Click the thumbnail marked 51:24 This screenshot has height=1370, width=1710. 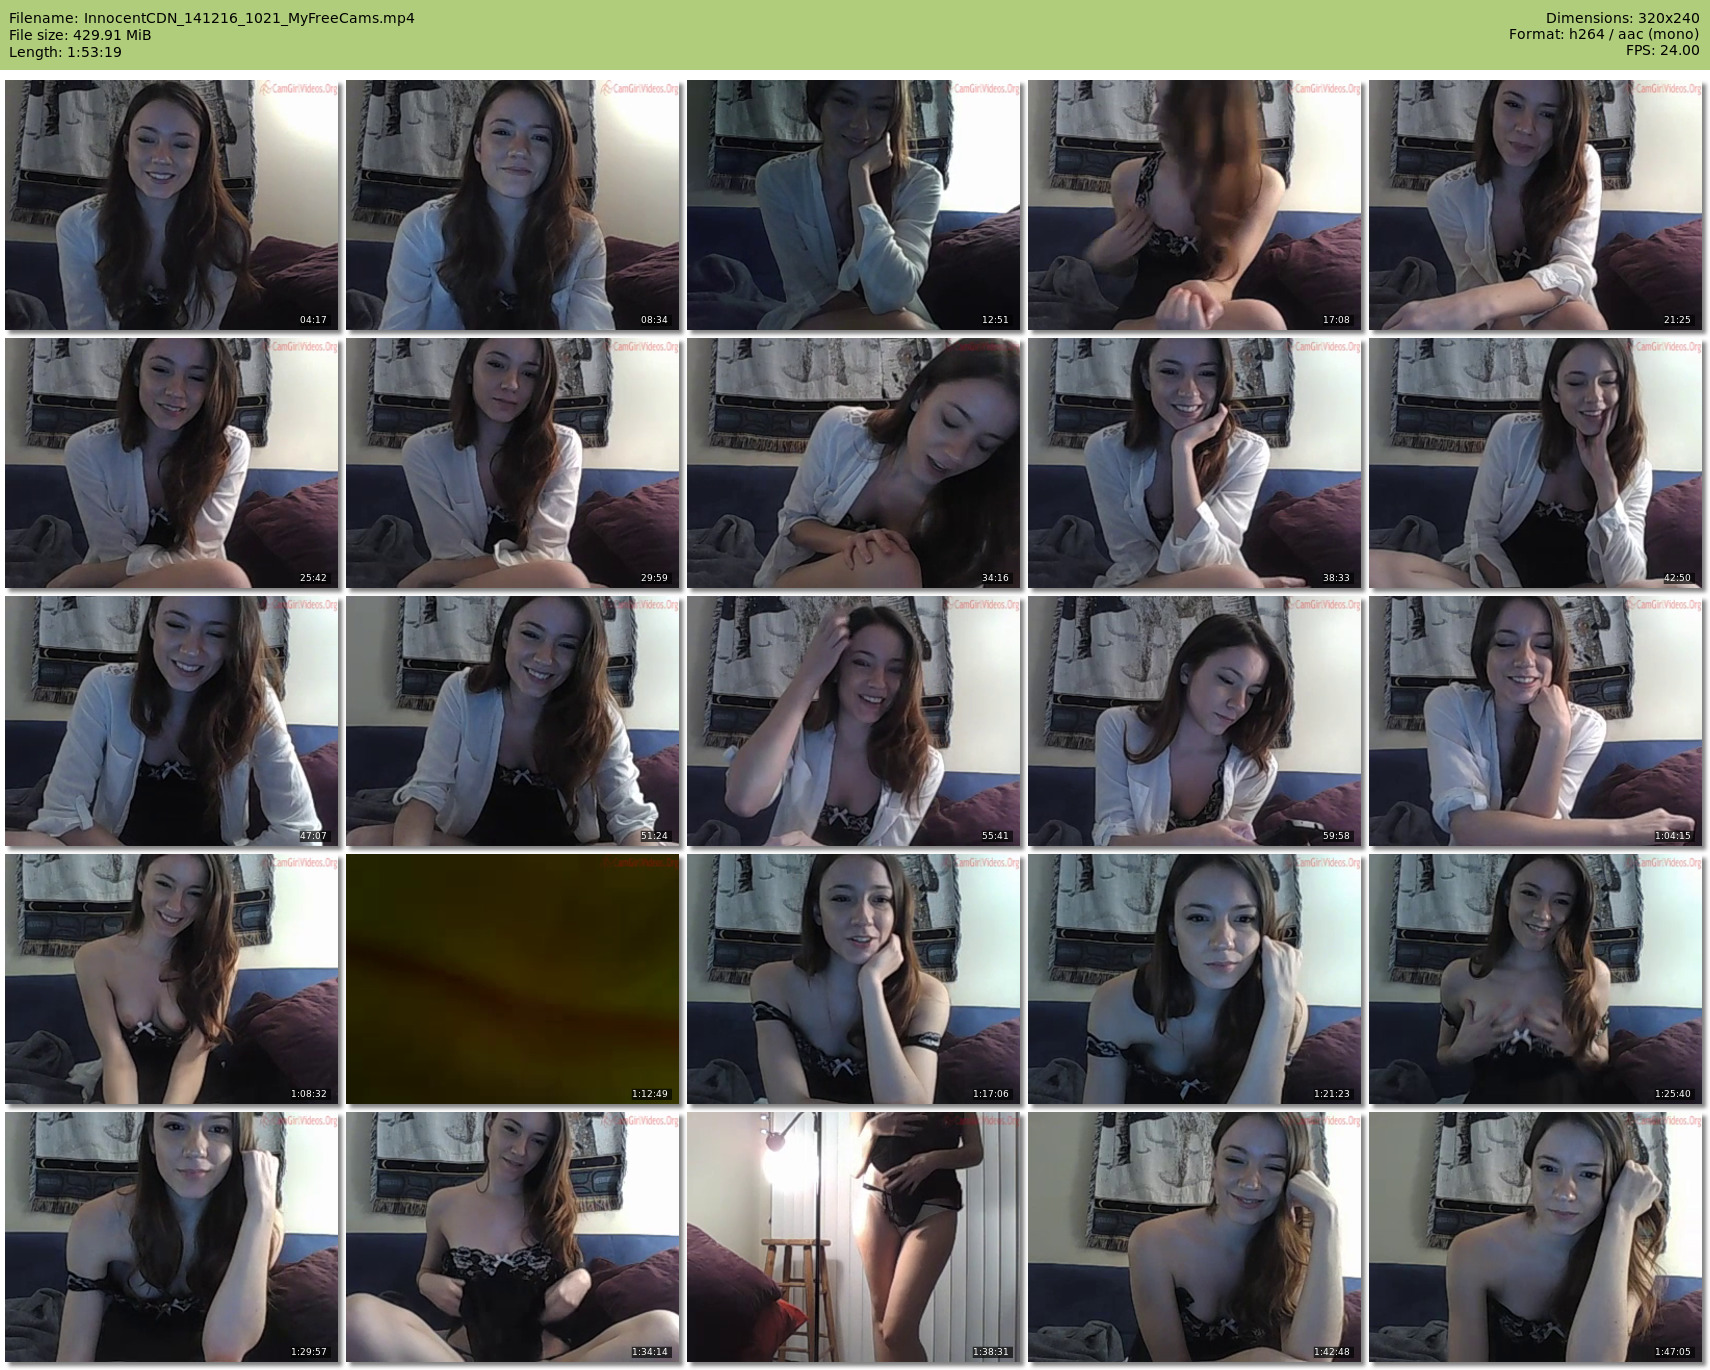tap(513, 721)
